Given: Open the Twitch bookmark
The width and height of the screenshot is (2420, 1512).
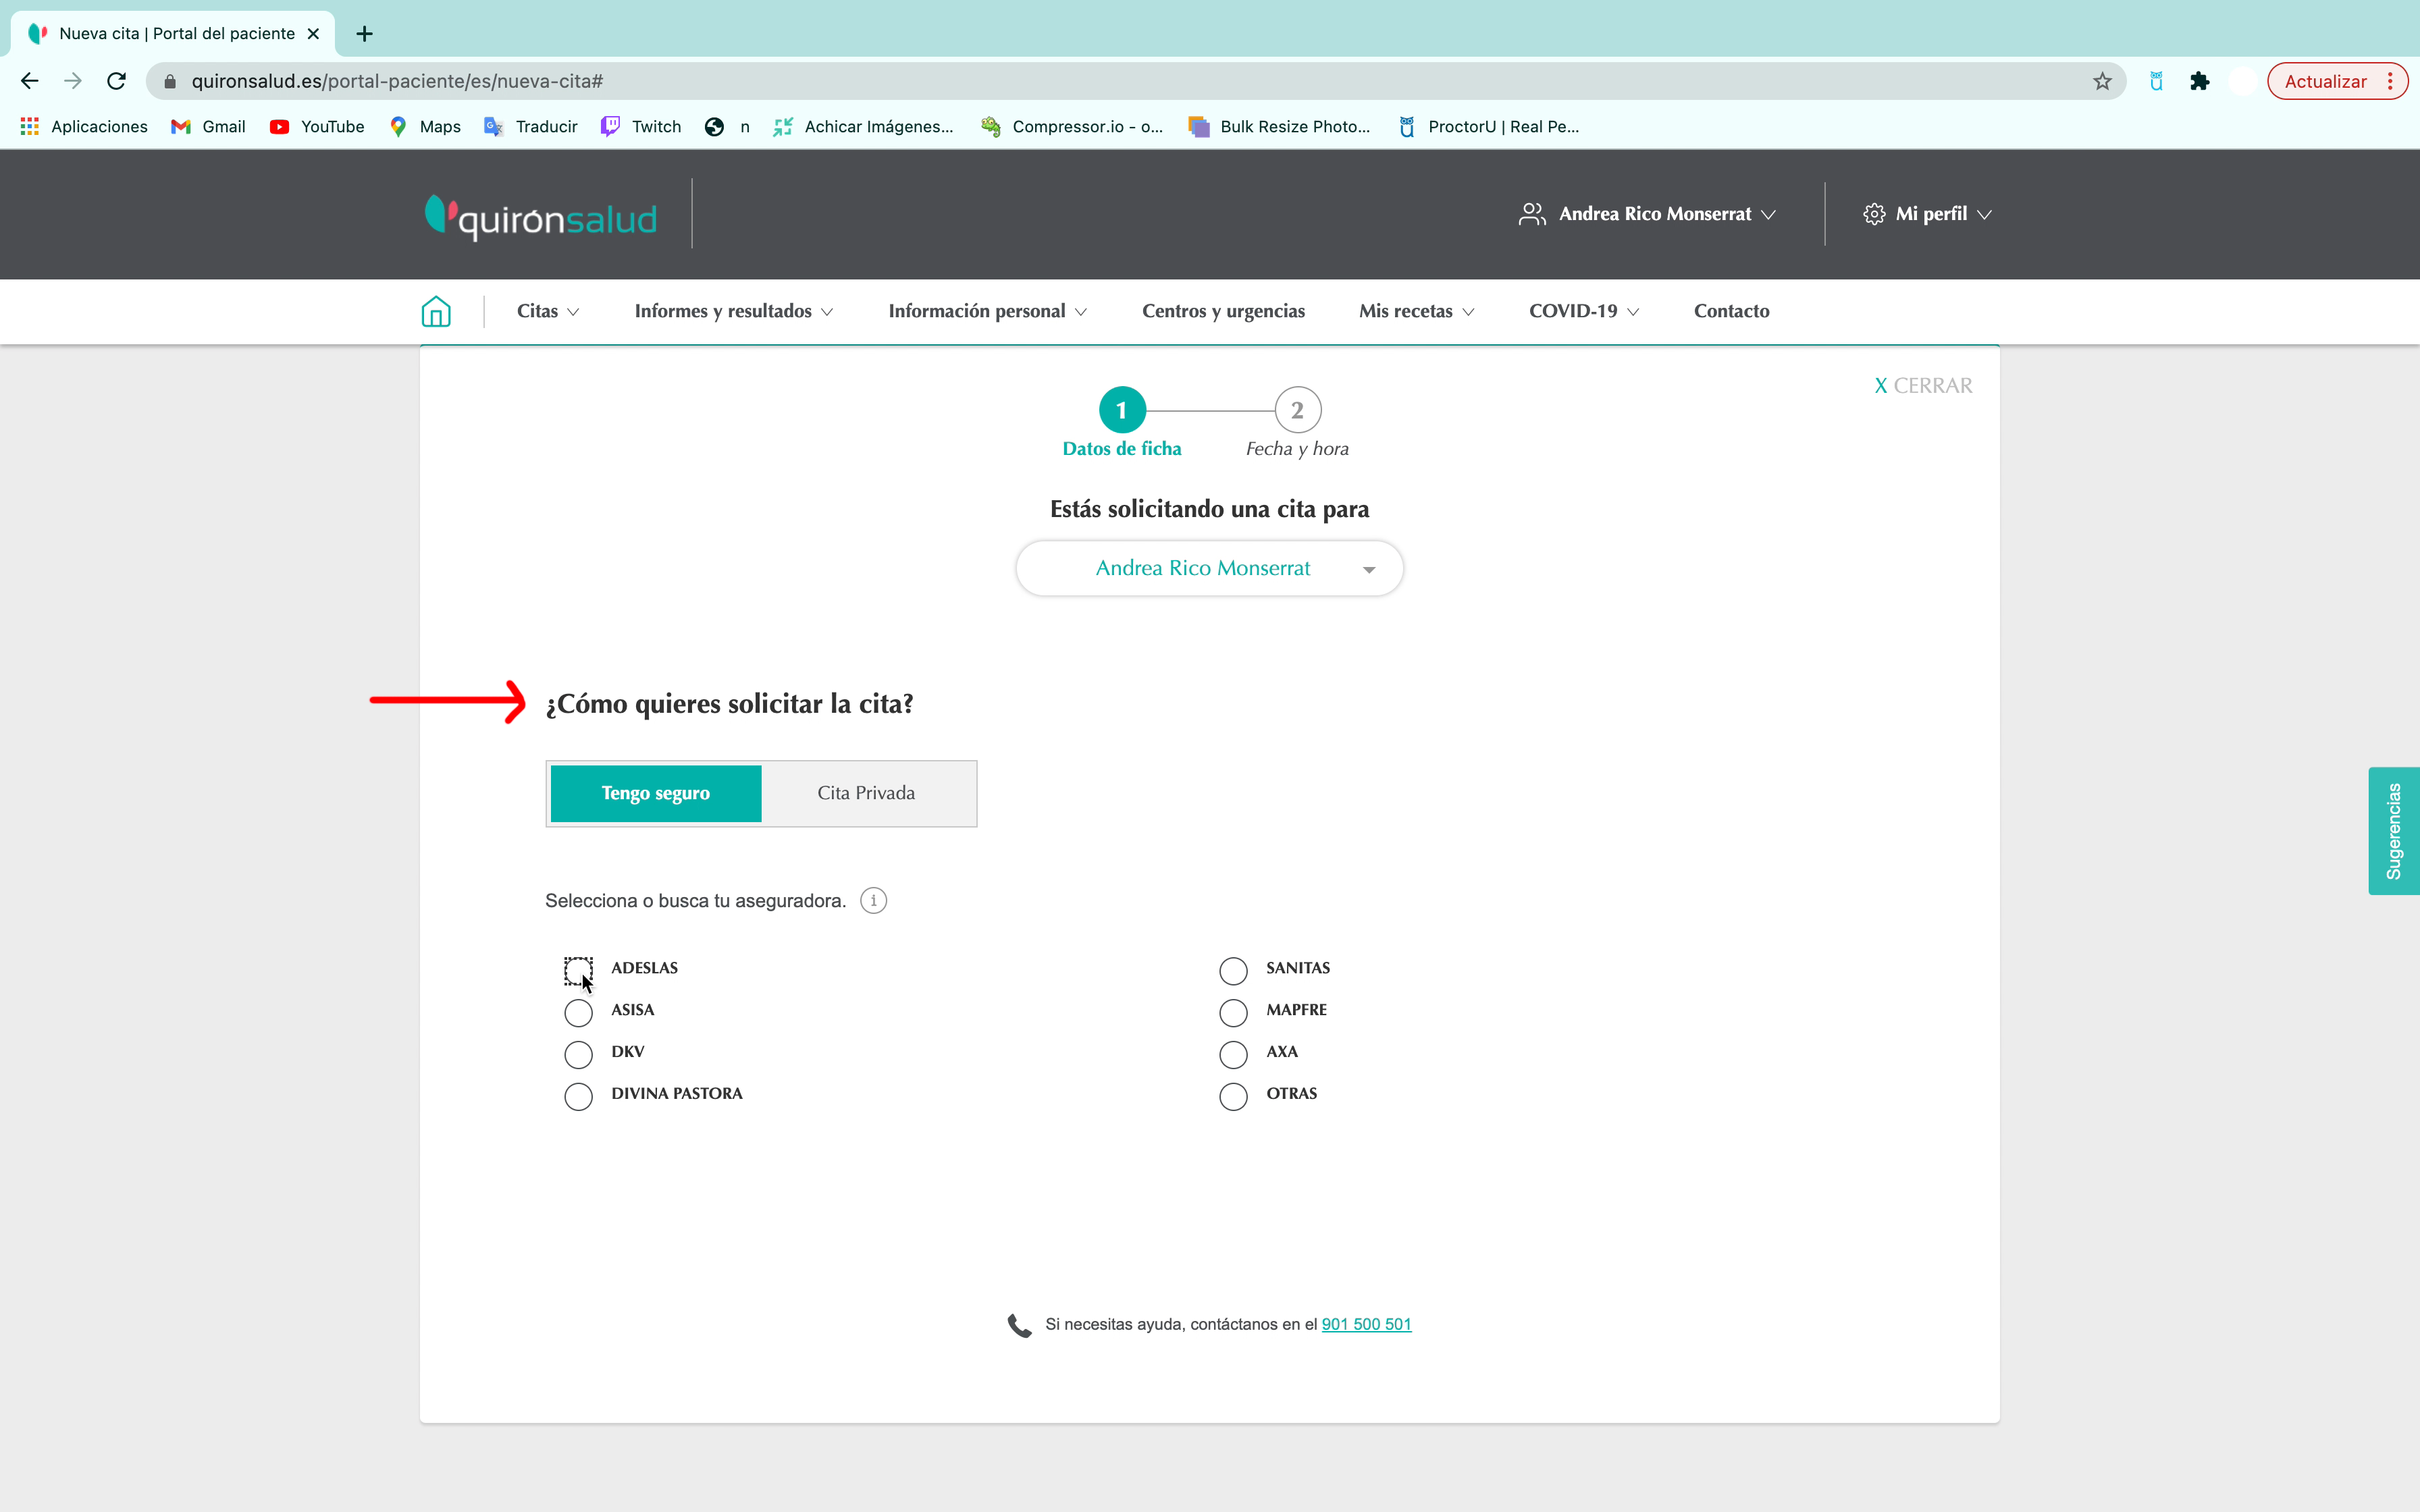Looking at the screenshot, I should [x=641, y=127].
